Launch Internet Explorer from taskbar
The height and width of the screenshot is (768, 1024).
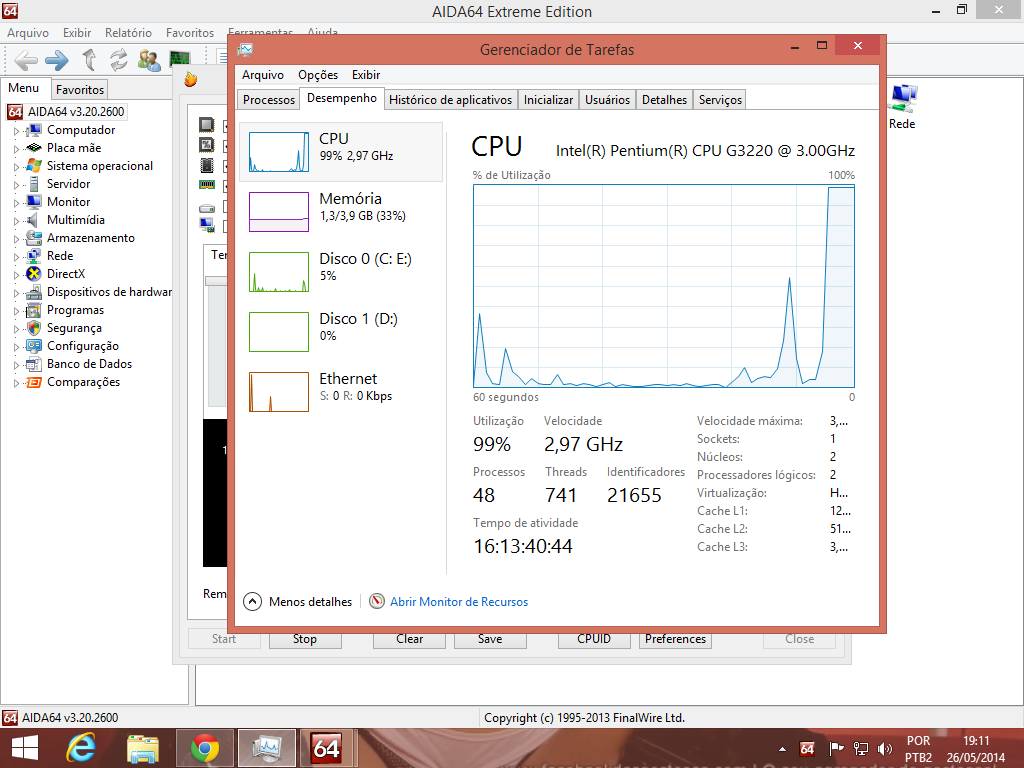[x=81, y=748]
